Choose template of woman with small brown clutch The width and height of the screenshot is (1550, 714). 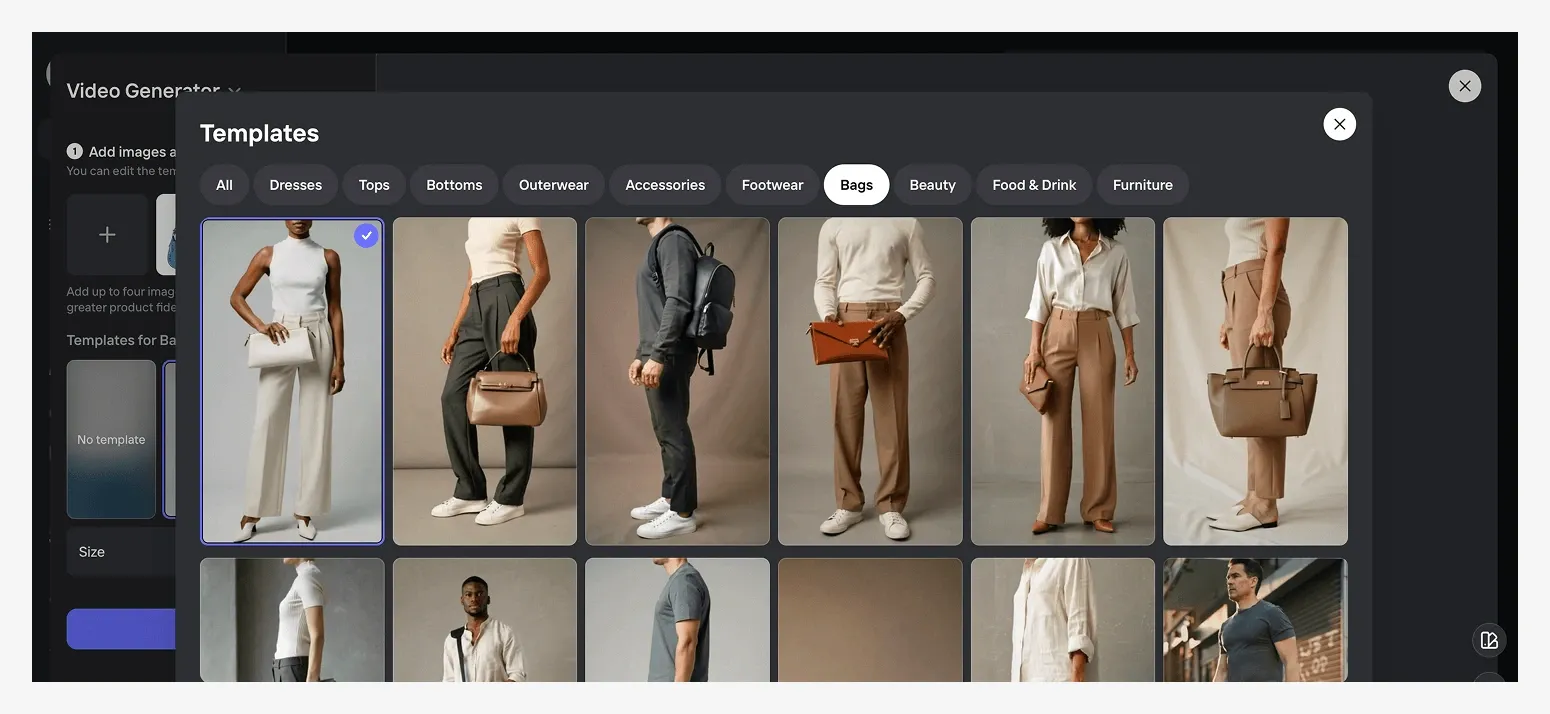(x=1063, y=381)
